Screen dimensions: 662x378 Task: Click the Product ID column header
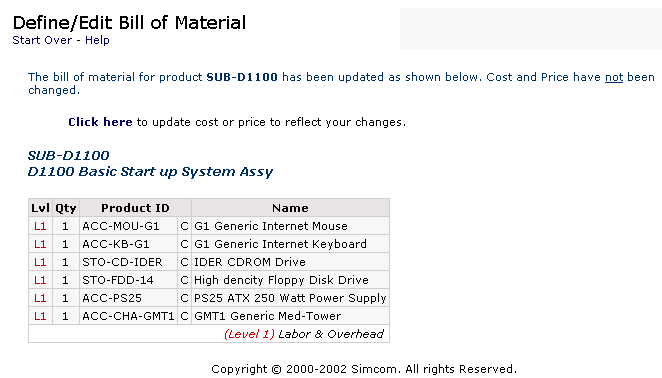(135, 208)
